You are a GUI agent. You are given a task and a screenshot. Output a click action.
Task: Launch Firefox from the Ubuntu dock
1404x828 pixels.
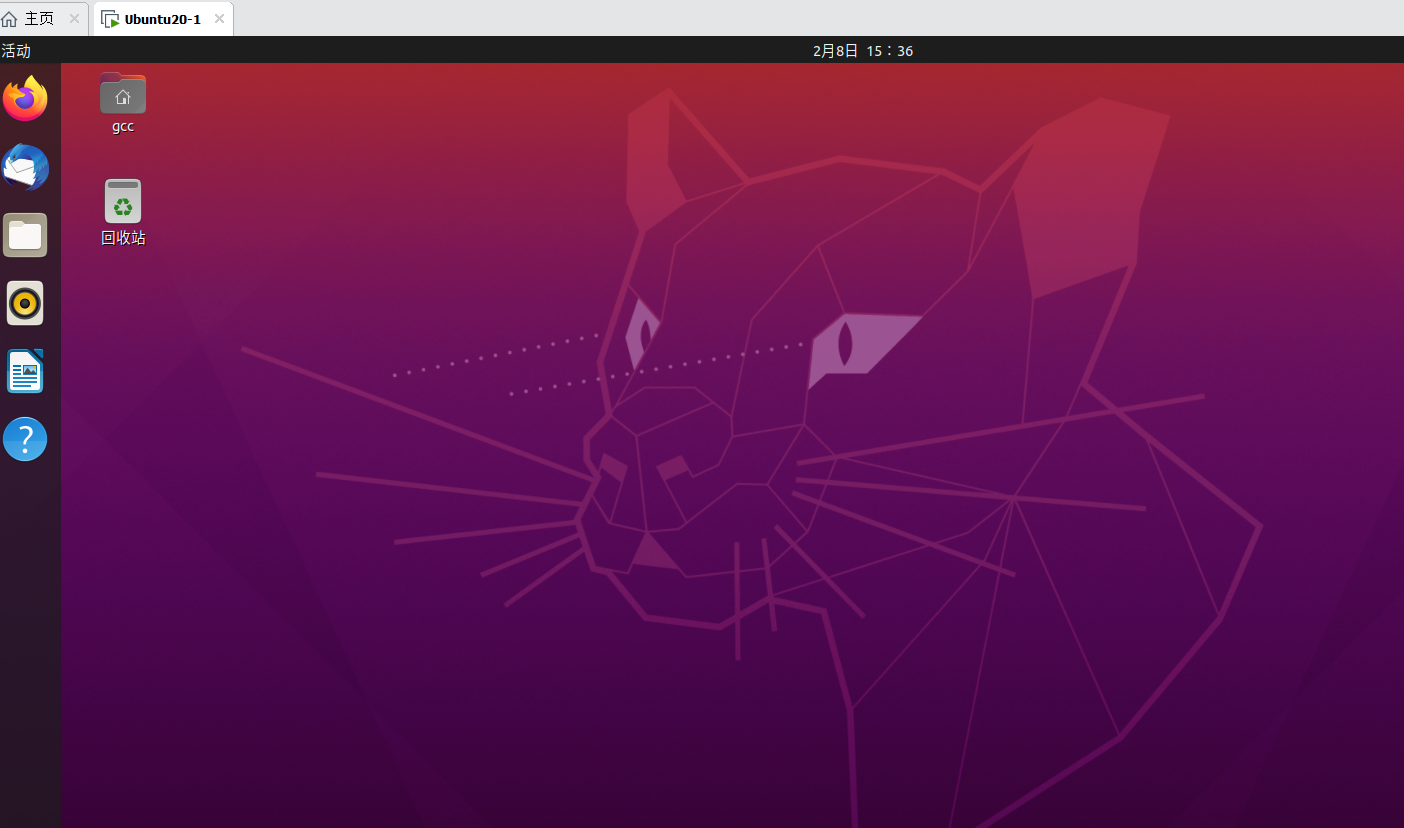pyautogui.click(x=25, y=98)
